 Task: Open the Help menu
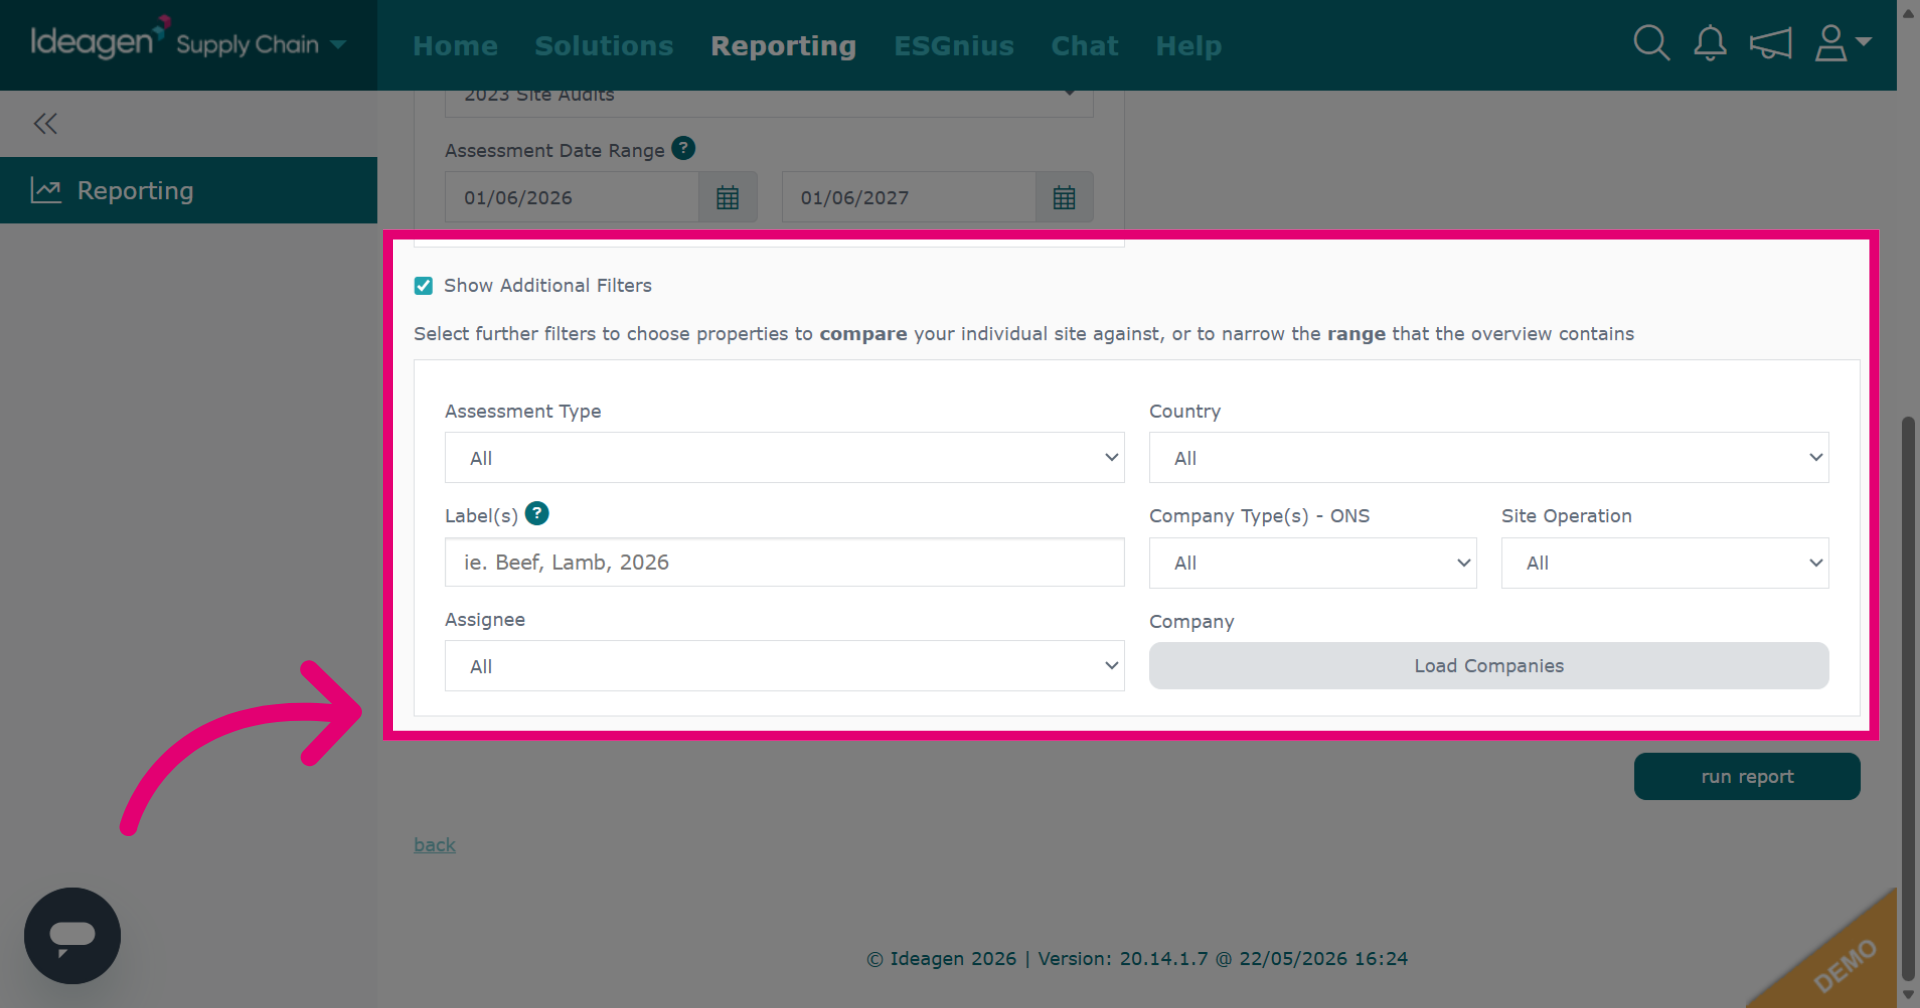point(1188,46)
